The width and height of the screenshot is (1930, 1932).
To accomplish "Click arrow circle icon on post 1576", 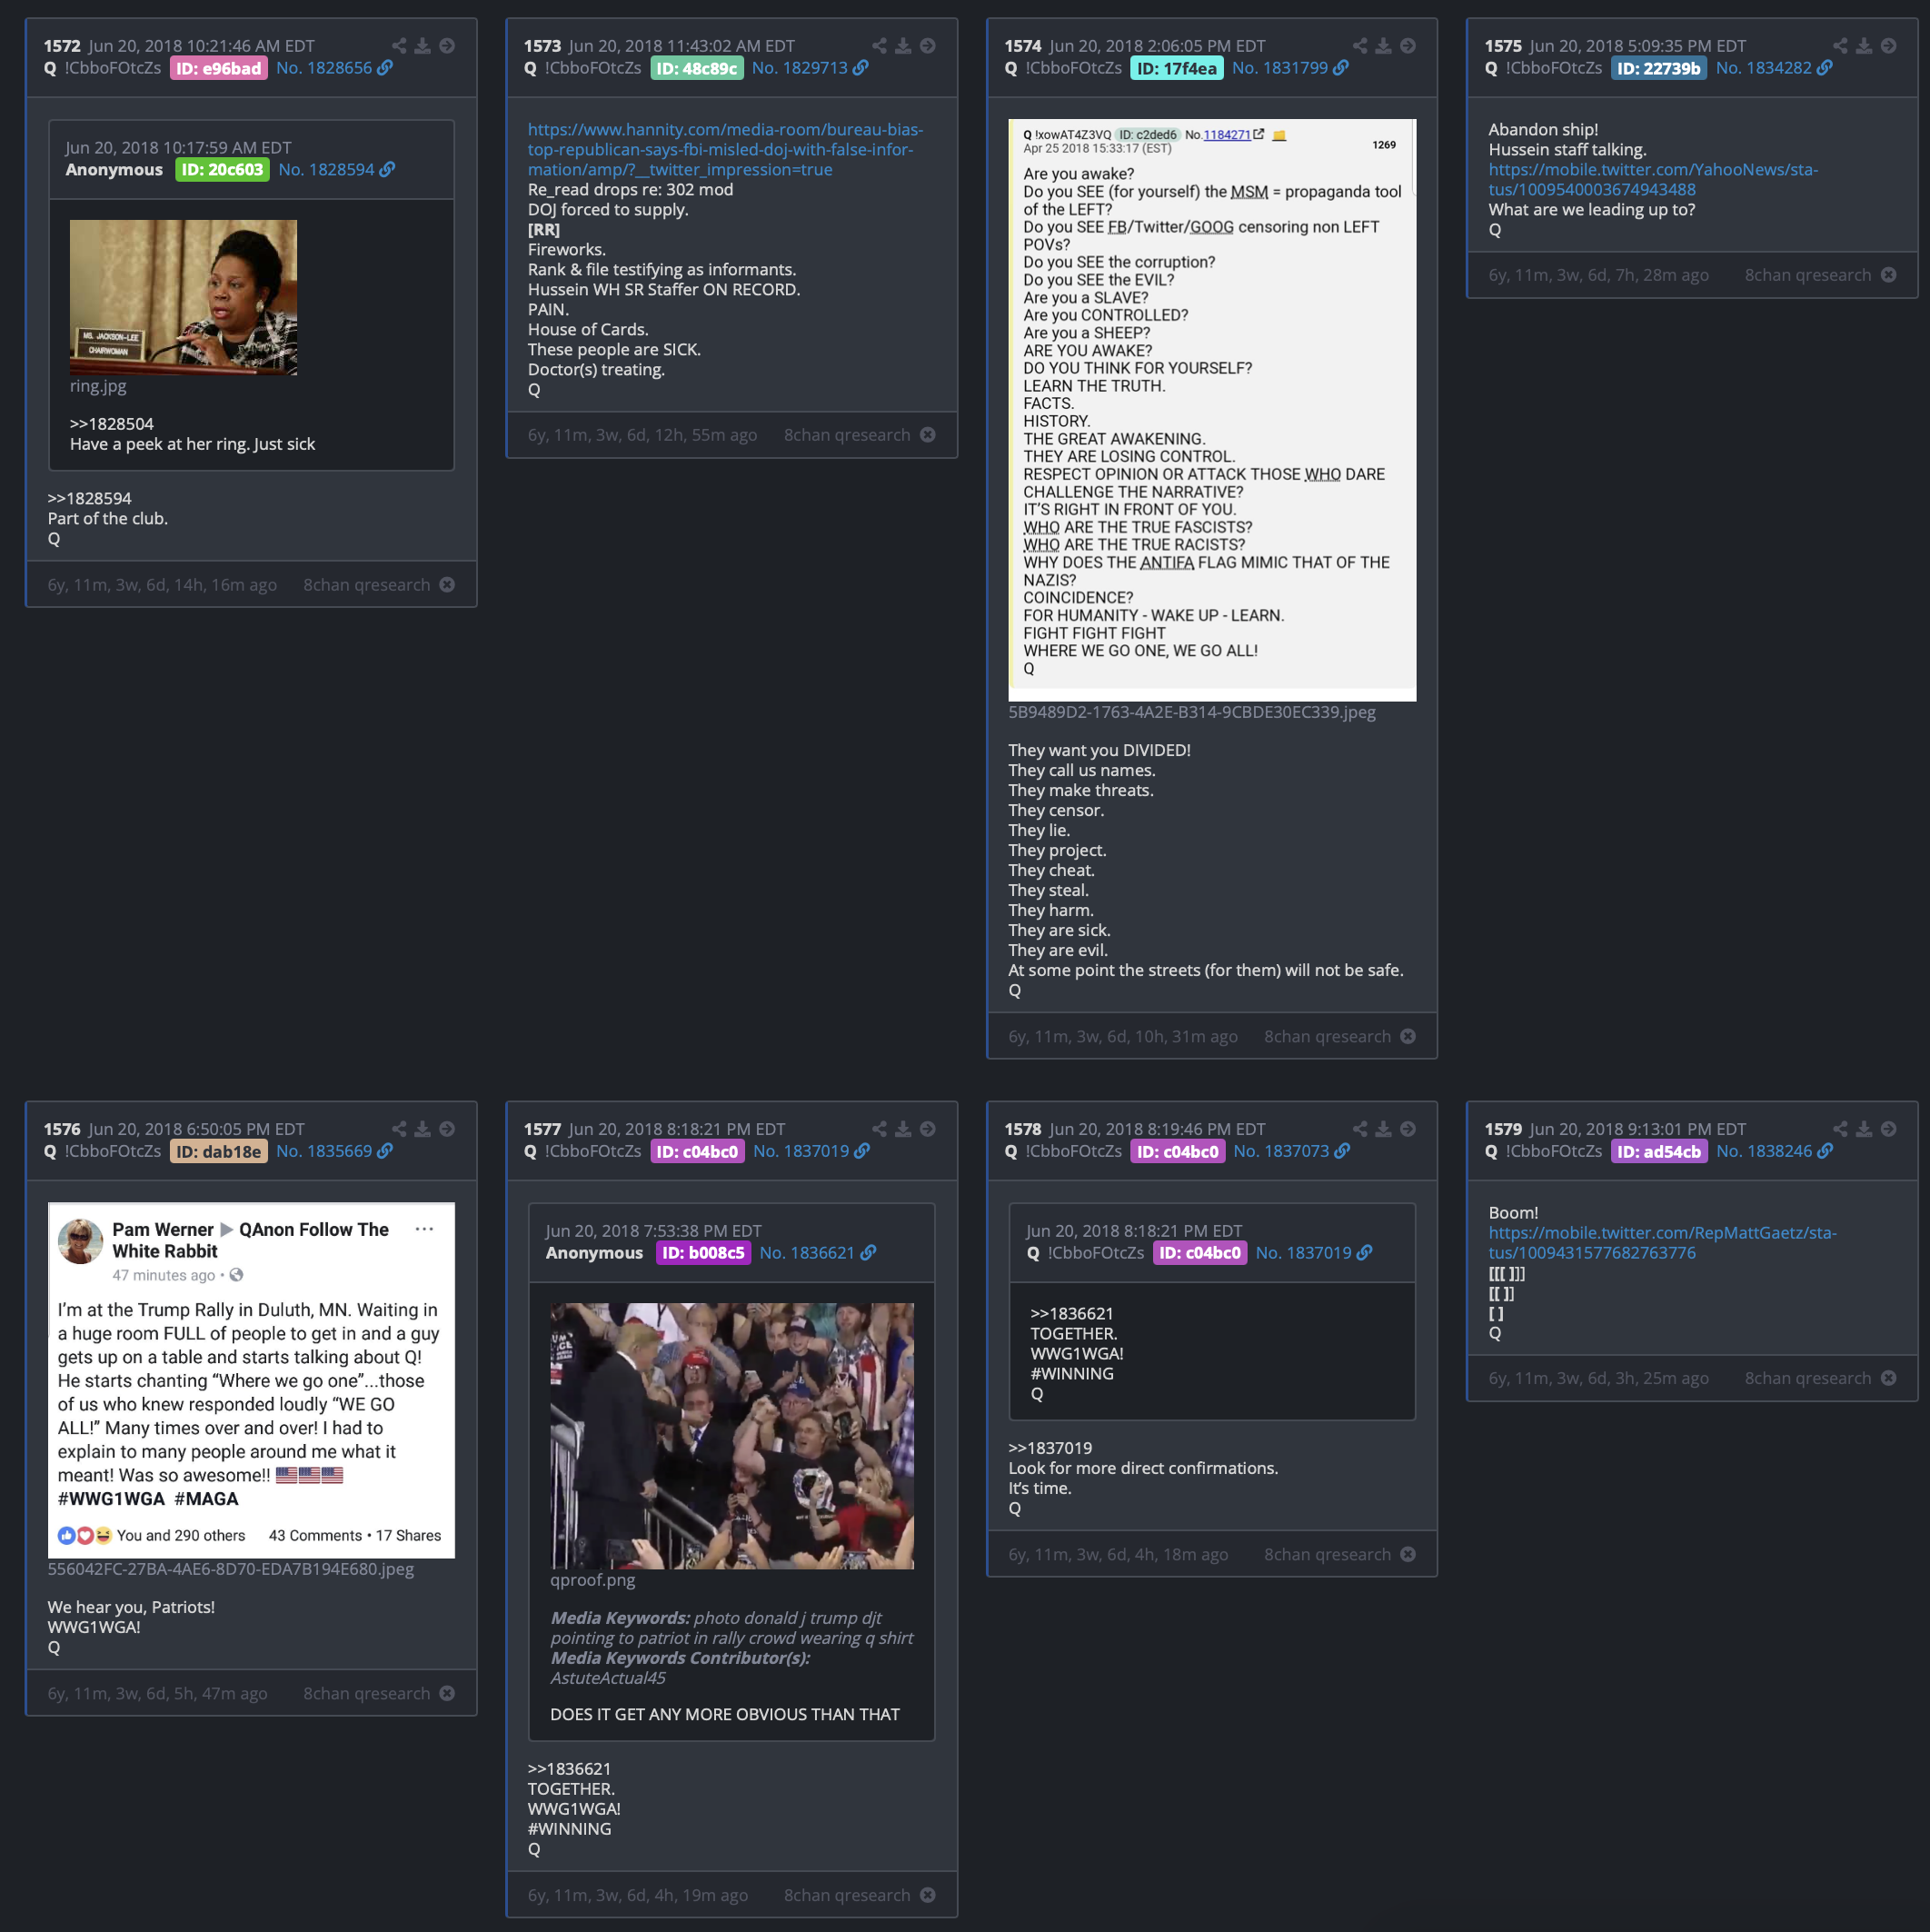I will pyautogui.click(x=447, y=1129).
